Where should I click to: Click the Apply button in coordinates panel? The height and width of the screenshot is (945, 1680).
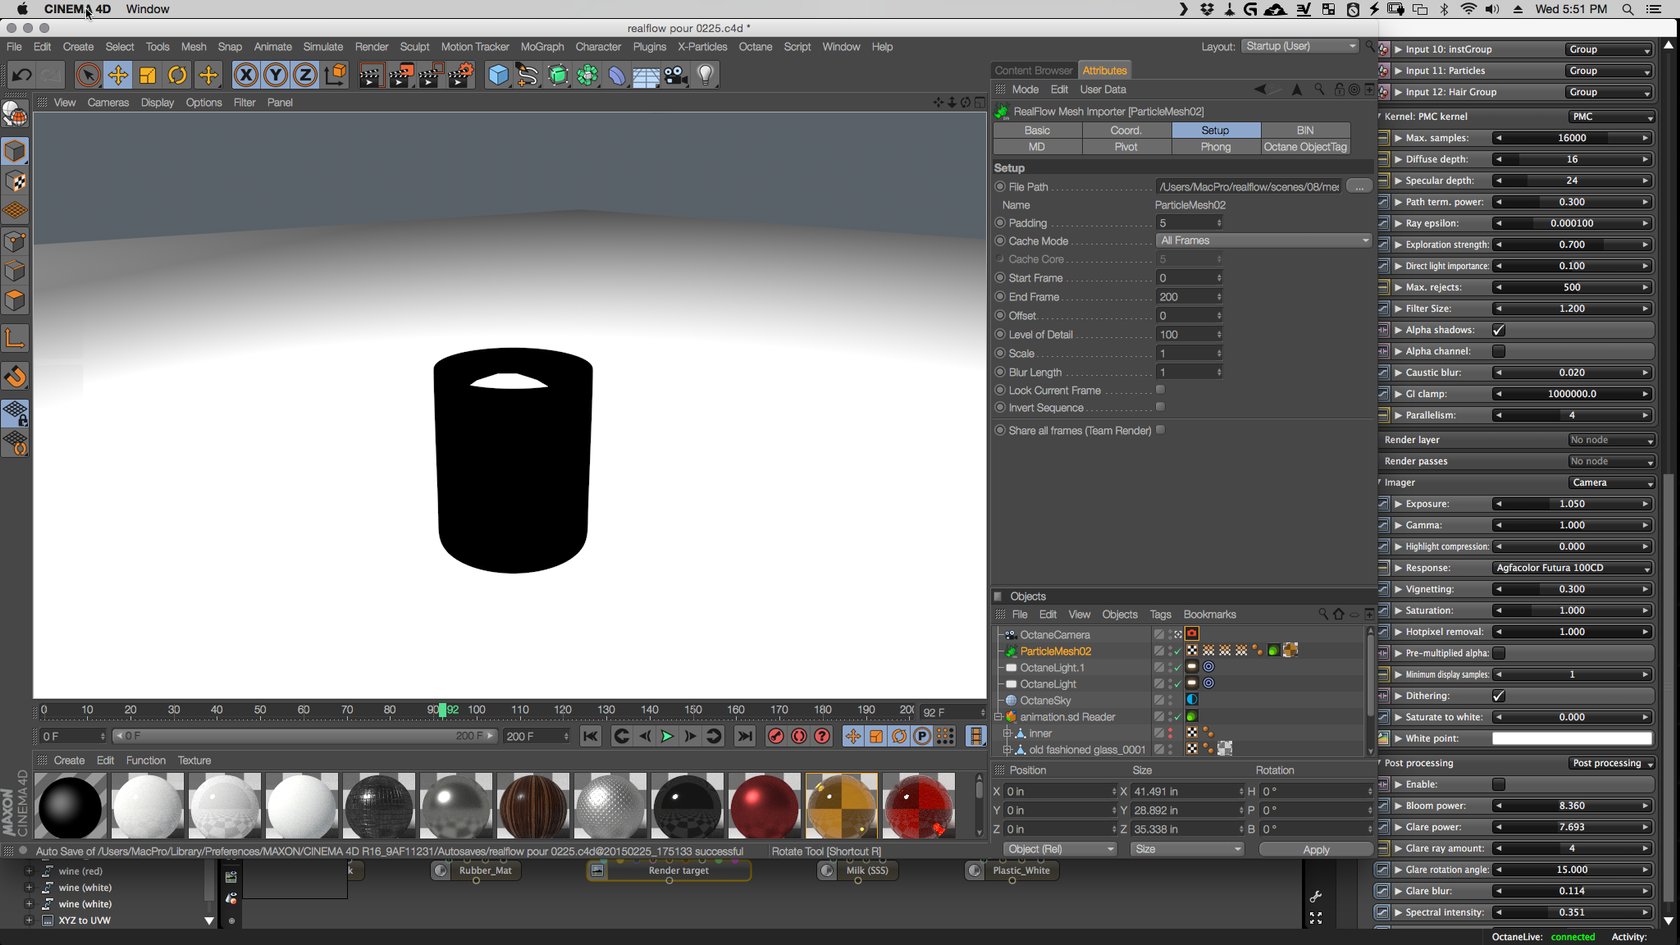1315,849
